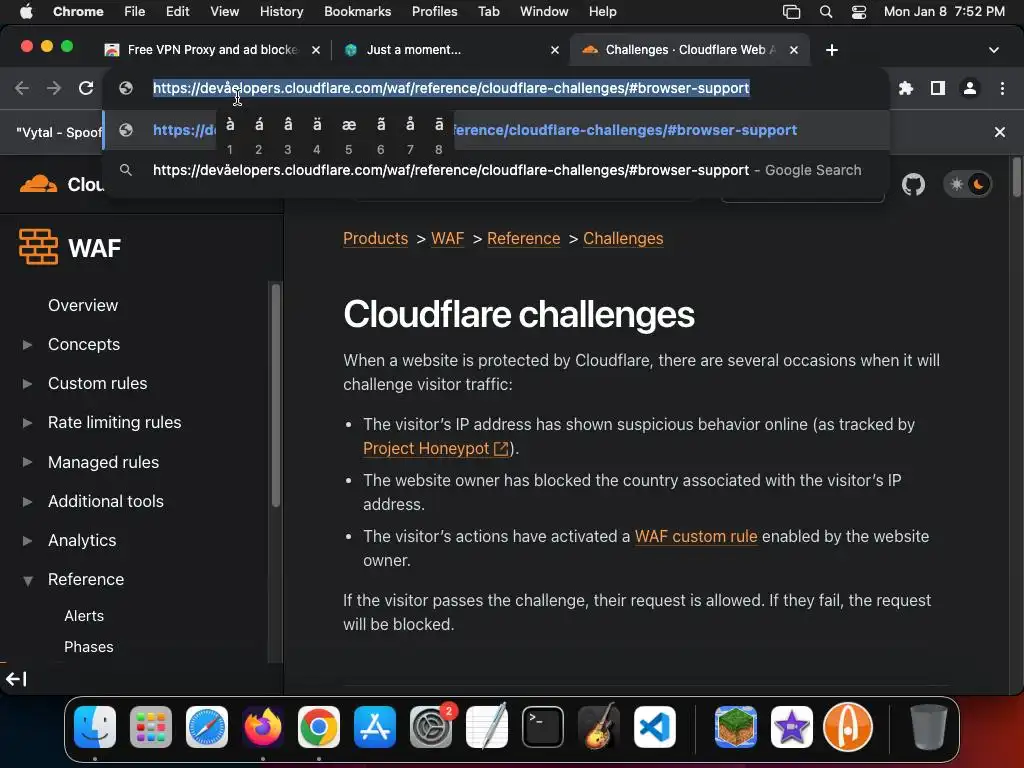Click the WAF firewall brick icon
Viewport: 1024px width, 768px height.
39,247
